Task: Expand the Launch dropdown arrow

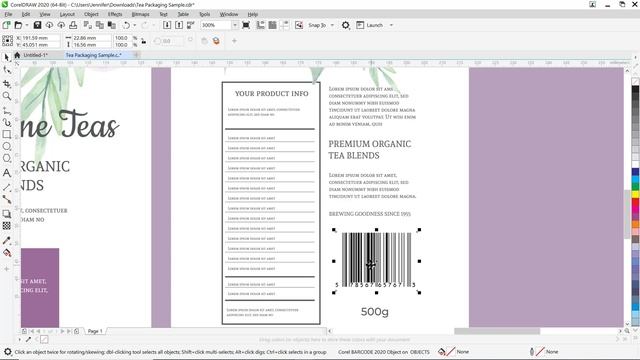Action: 391,25
